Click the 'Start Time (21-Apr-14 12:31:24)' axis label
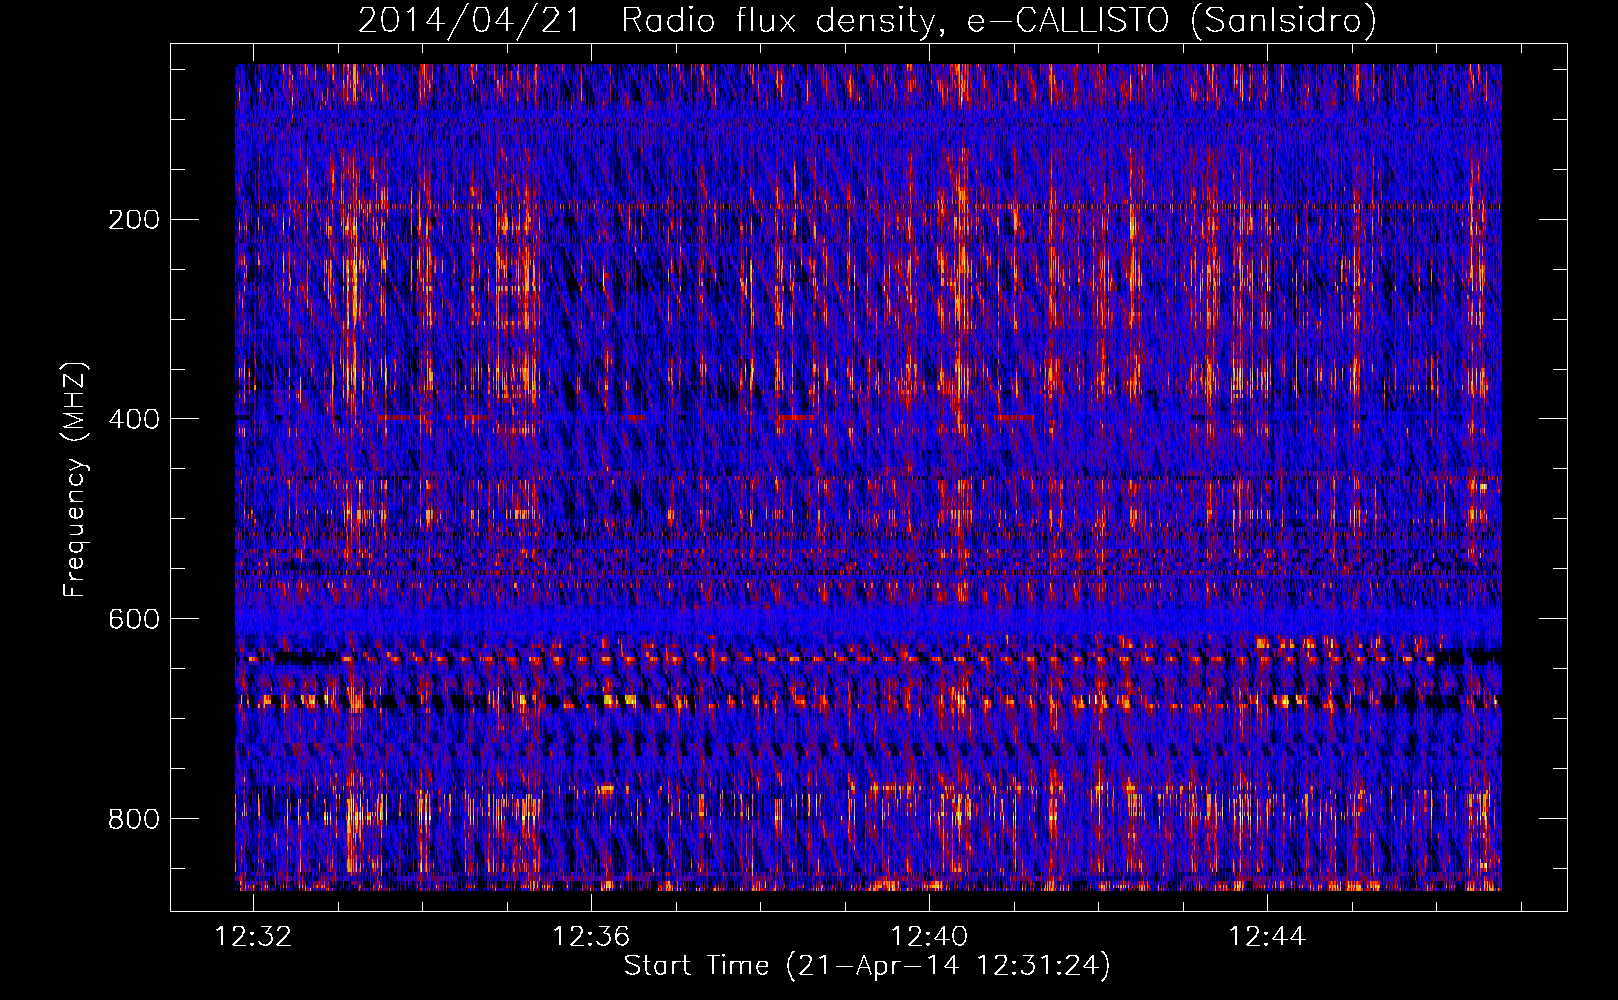The image size is (1618, 1000). (x=867, y=966)
